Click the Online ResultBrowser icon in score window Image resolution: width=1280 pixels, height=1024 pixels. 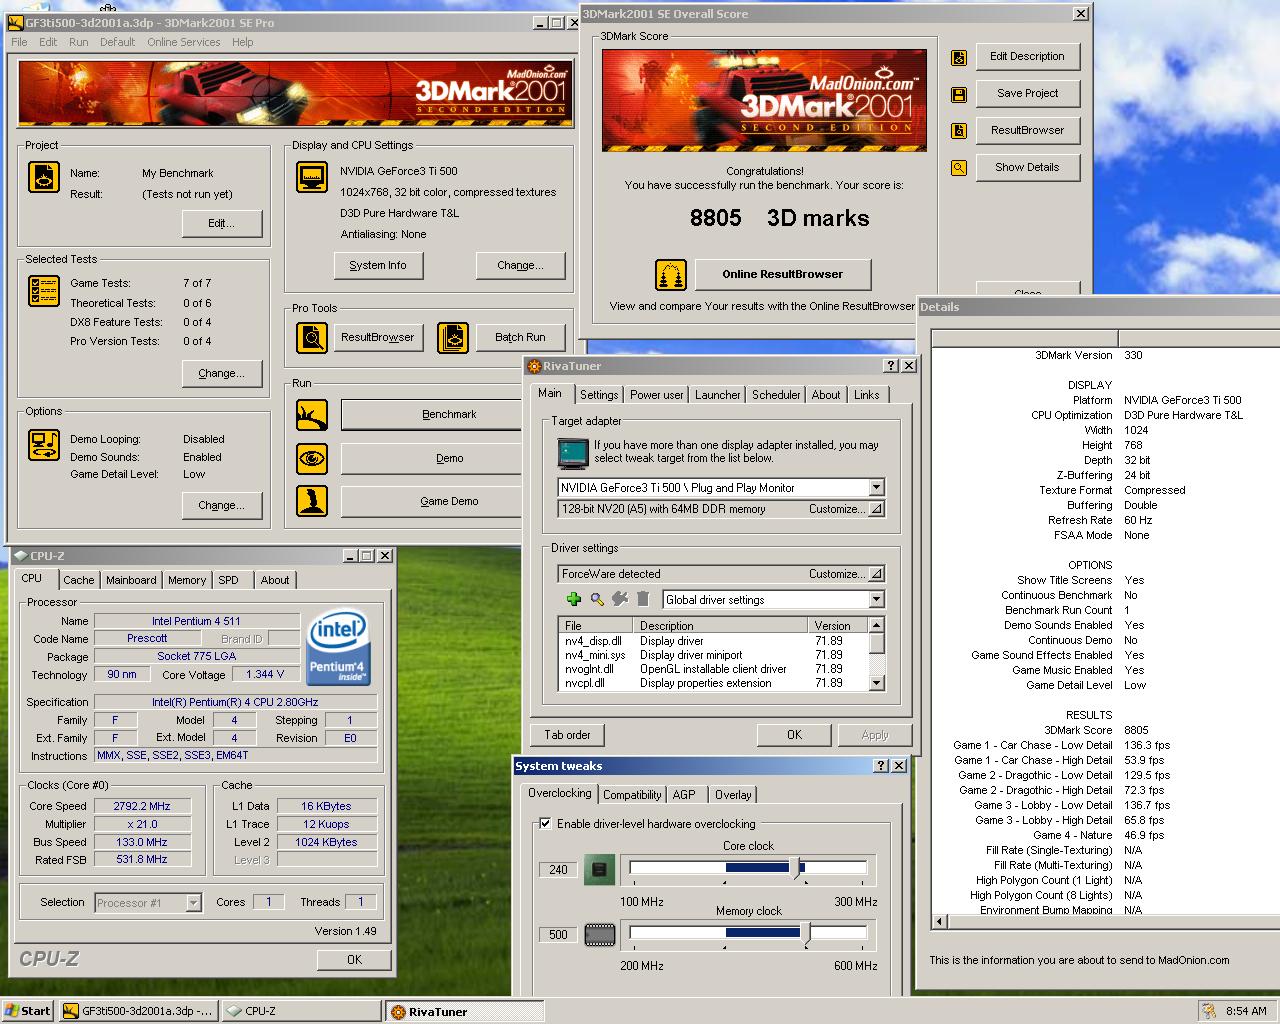point(671,274)
